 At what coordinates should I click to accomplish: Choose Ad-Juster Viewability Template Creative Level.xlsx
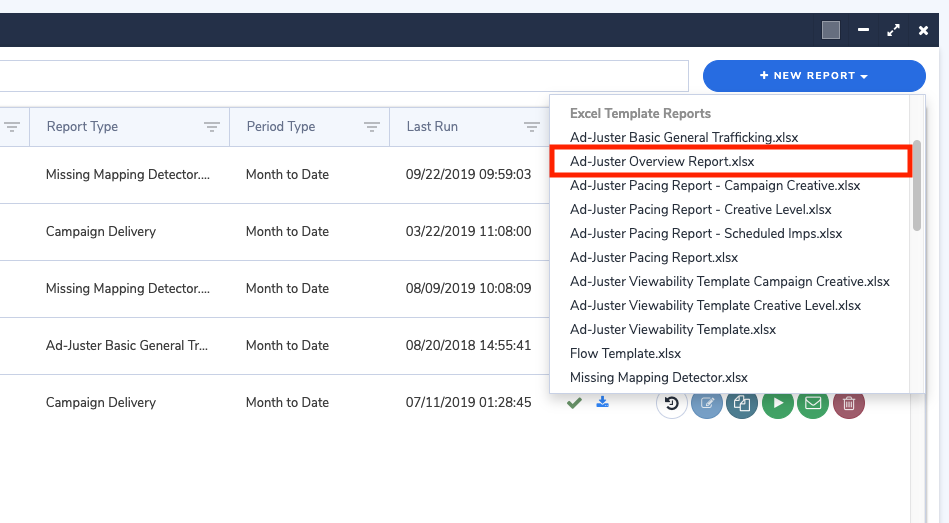pyautogui.click(x=715, y=306)
